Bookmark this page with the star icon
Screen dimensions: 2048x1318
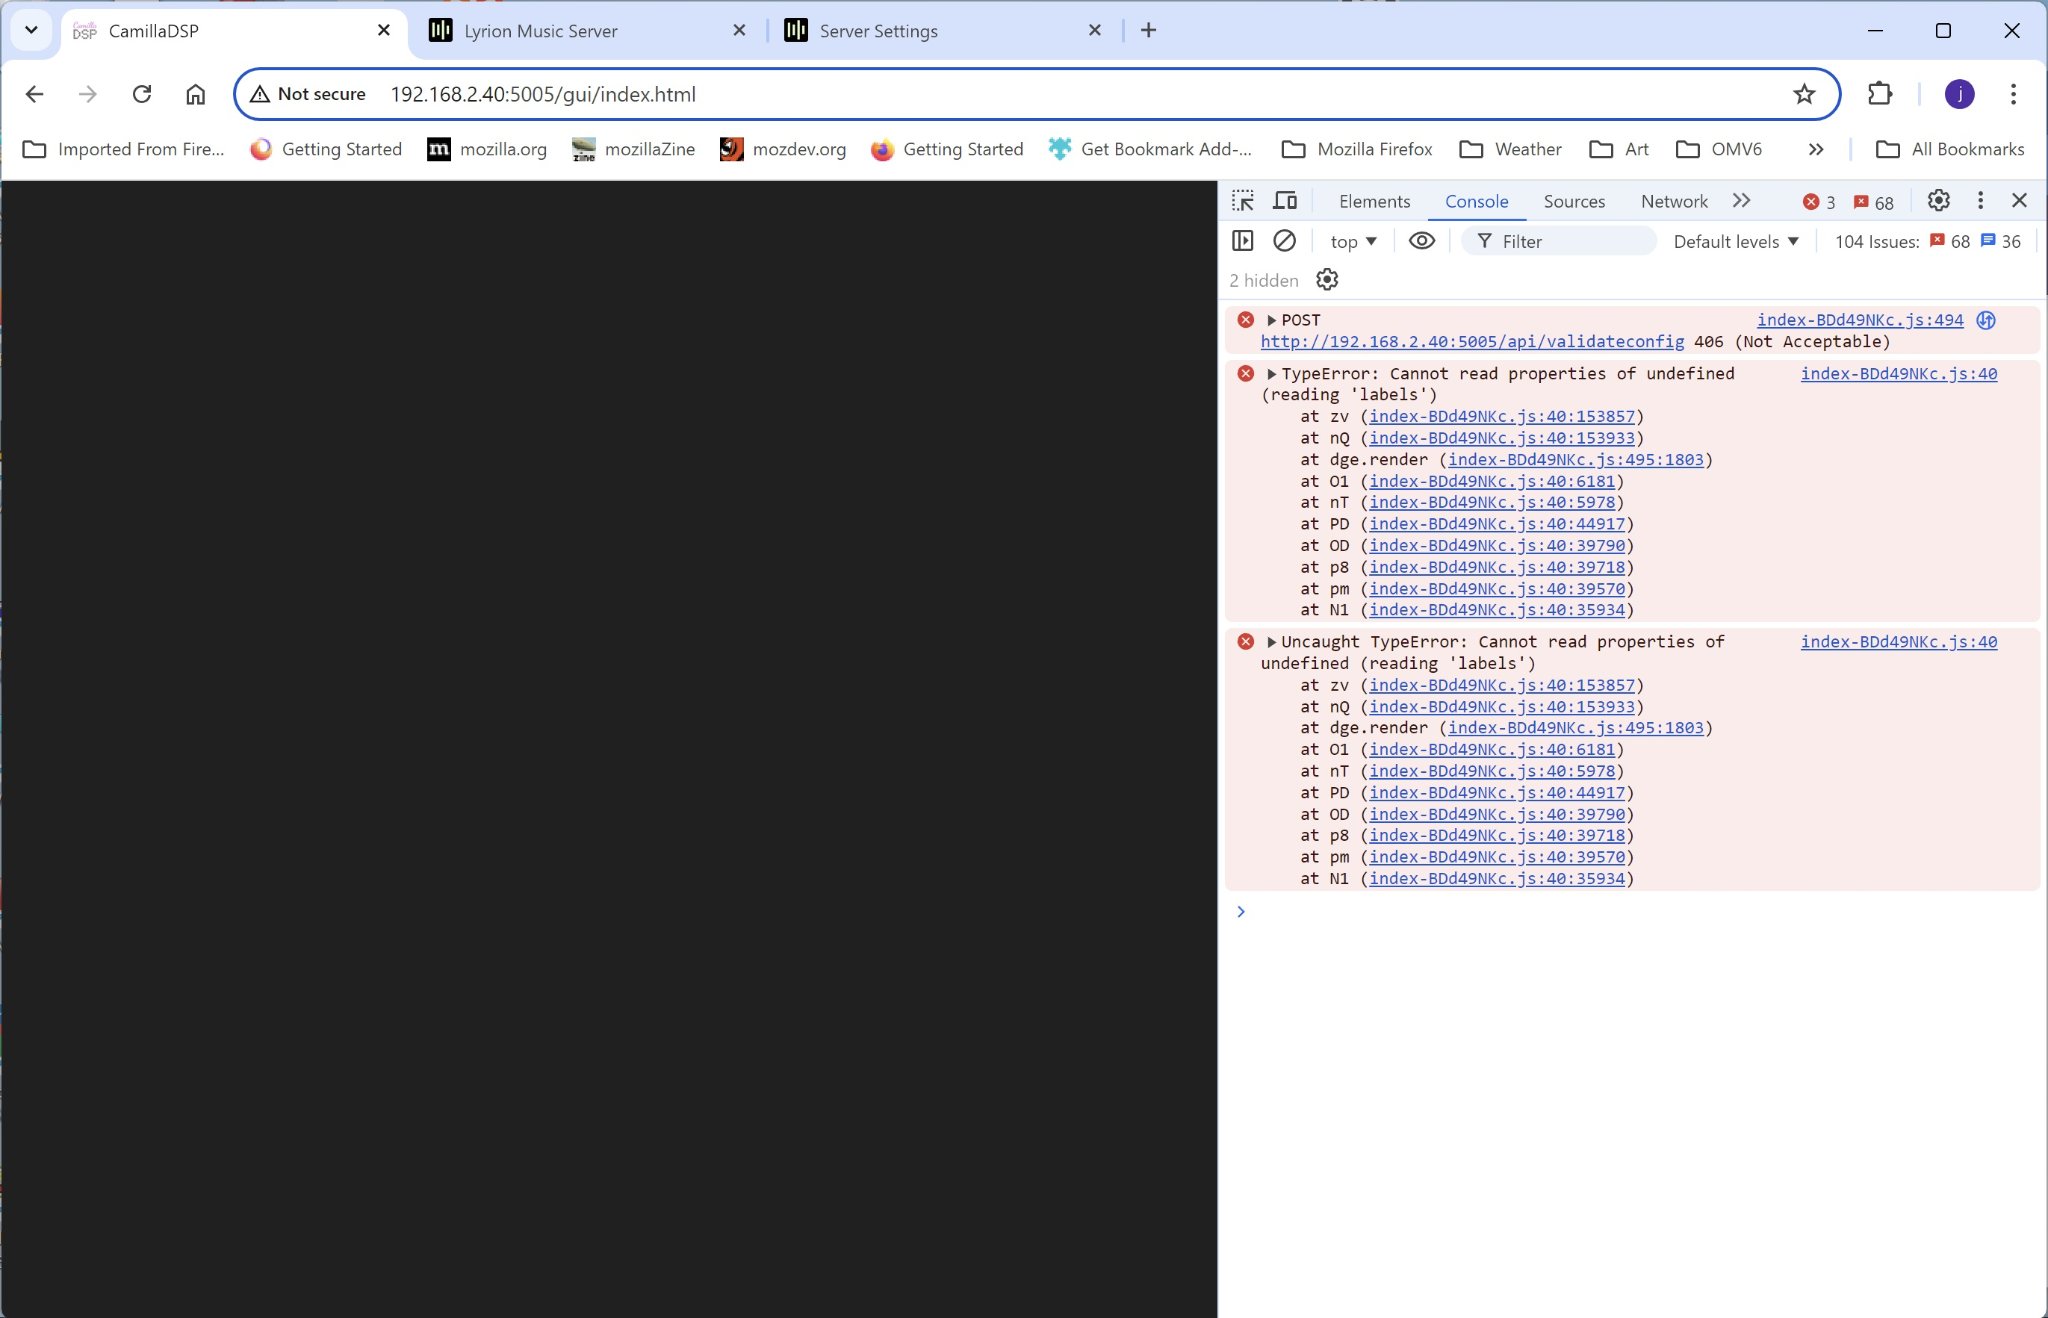coord(1804,94)
